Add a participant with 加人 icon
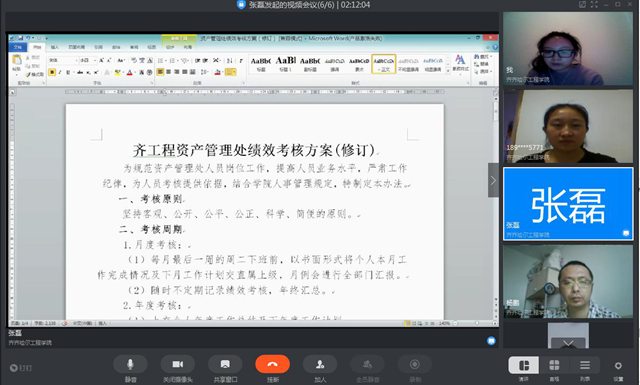Viewport: 640px width, 385px height. pyautogui.click(x=320, y=364)
